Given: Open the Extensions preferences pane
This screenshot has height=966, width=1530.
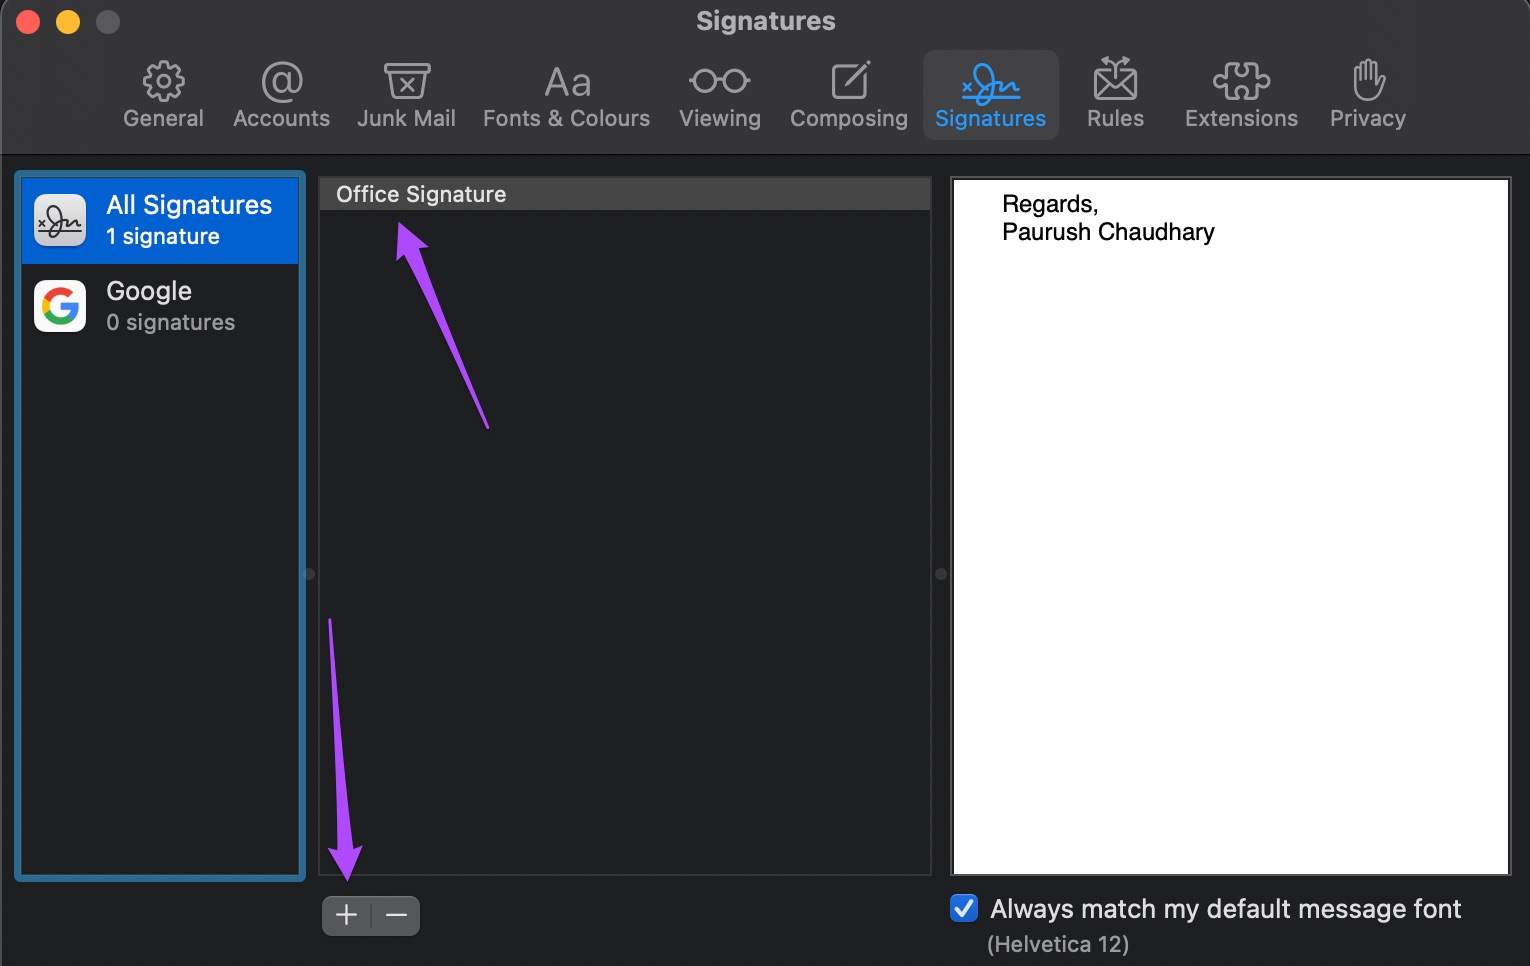Looking at the screenshot, I should [1241, 96].
